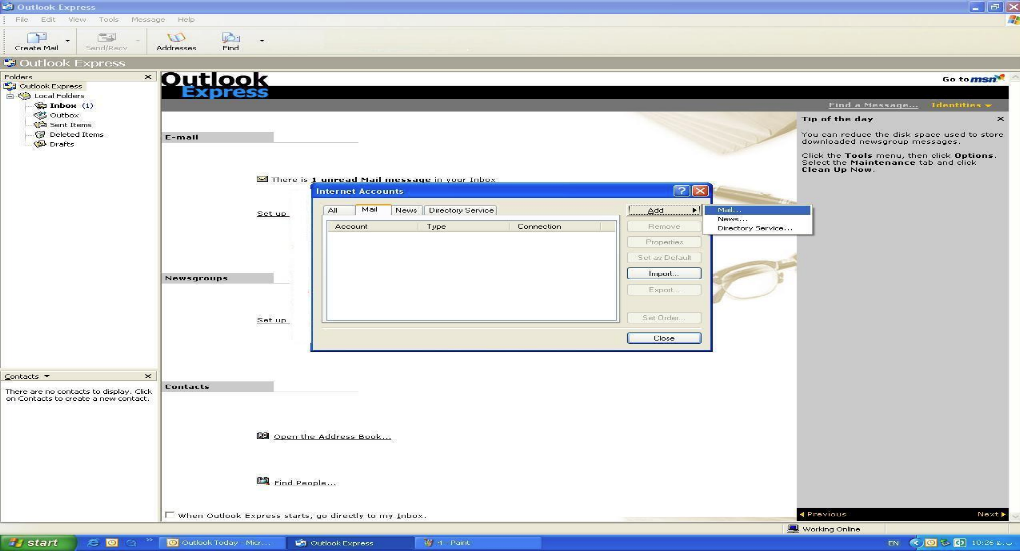Screen dimensions: 1020x552
Task: Open the Addresses book icon
Action: tap(176, 38)
